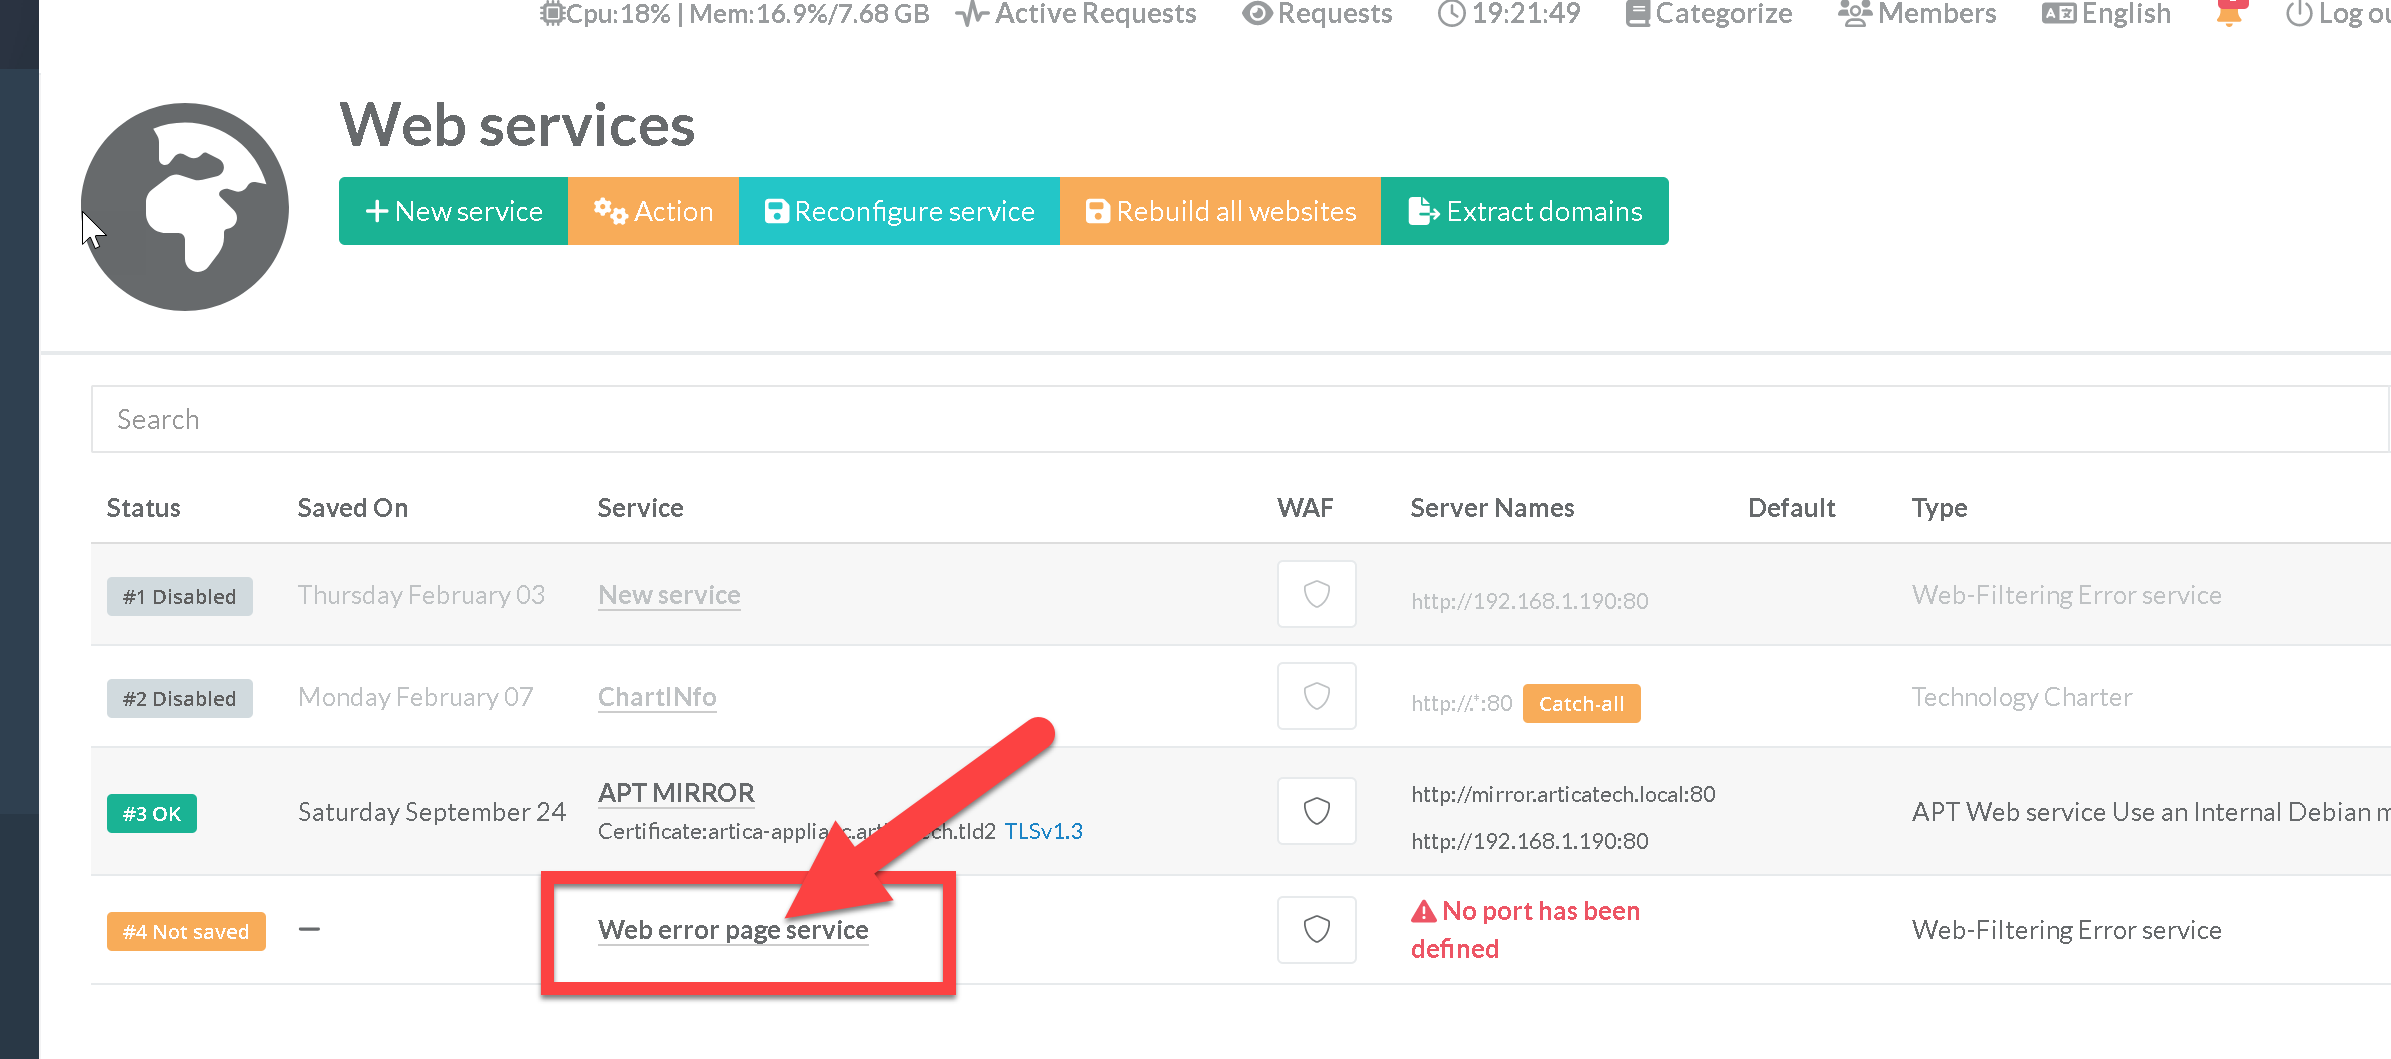This screenshot has height=1059, width=2391.
Task: Click the orange Catch-all badge
Action: point(1581,704)
